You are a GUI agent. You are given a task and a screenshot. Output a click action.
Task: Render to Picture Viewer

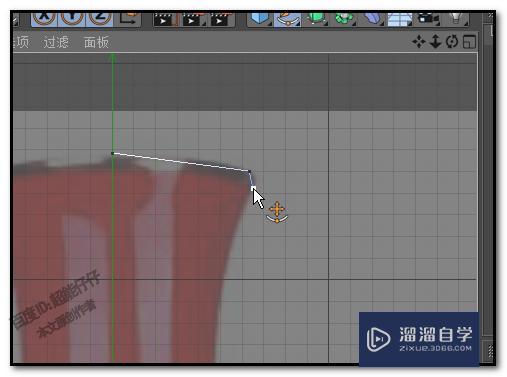point(193,20)
